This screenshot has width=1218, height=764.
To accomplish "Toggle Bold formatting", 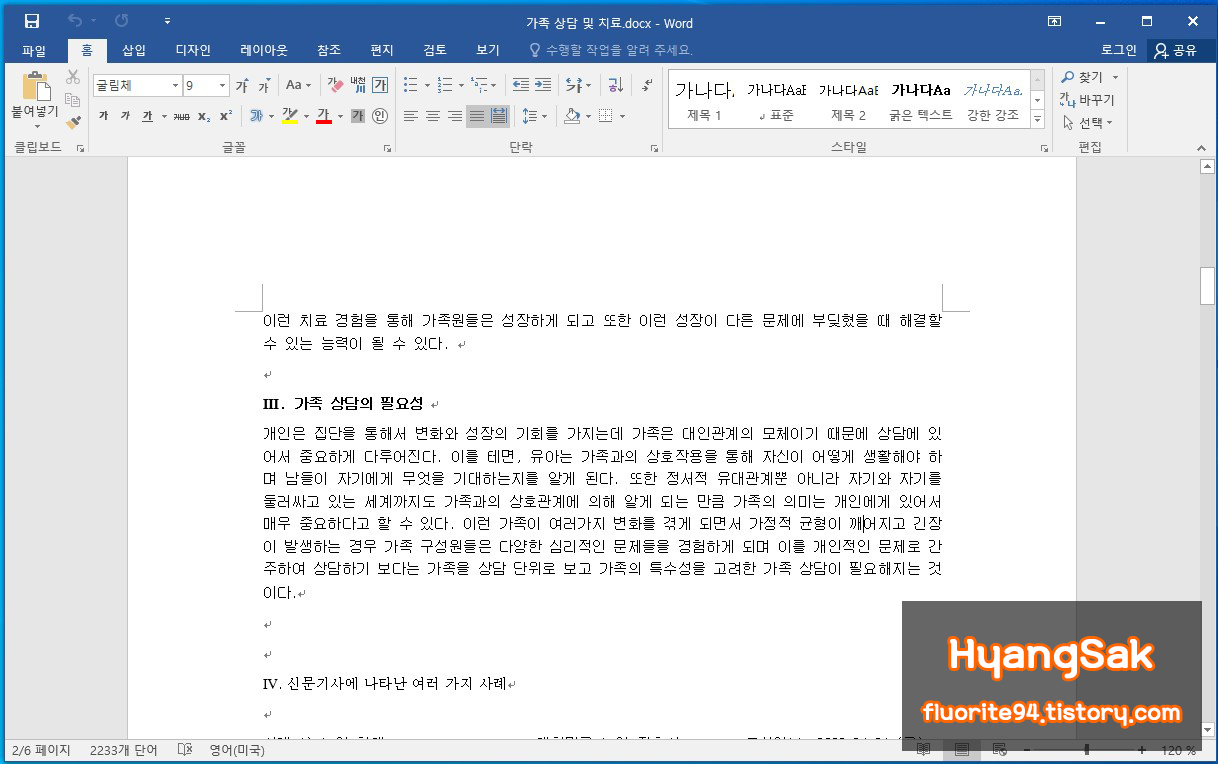I will pyautogui.click(x=103, y=117).
